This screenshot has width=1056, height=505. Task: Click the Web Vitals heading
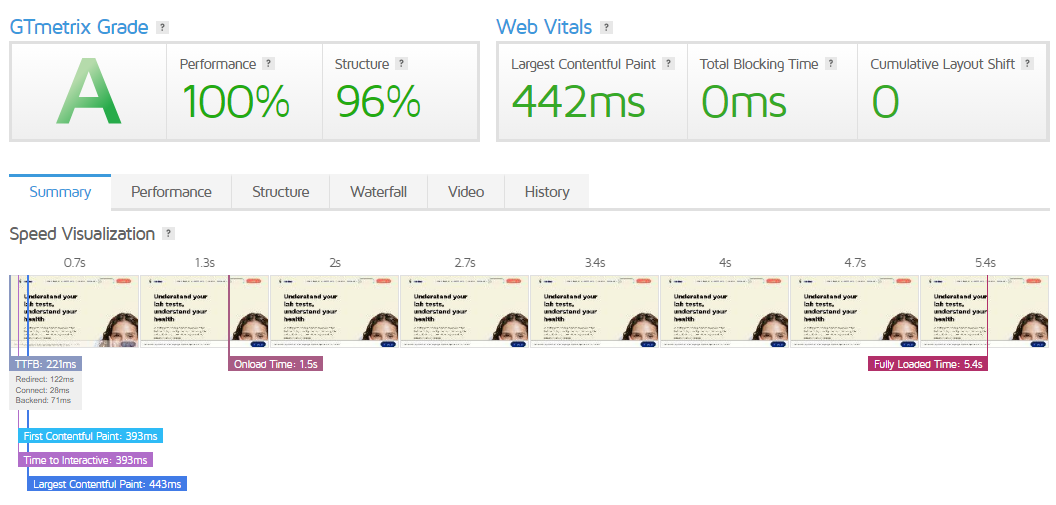click(544, 28)
